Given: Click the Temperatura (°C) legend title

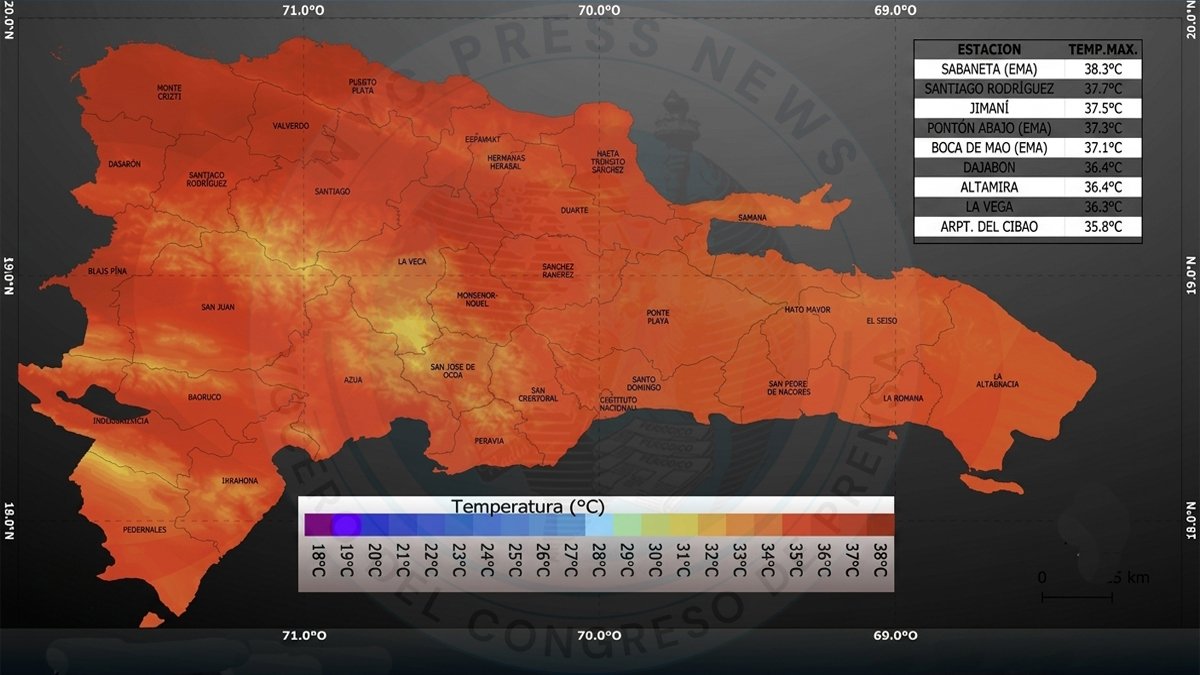Looking at the screenshot, I should pyautogui.click(x=528, y=506).
